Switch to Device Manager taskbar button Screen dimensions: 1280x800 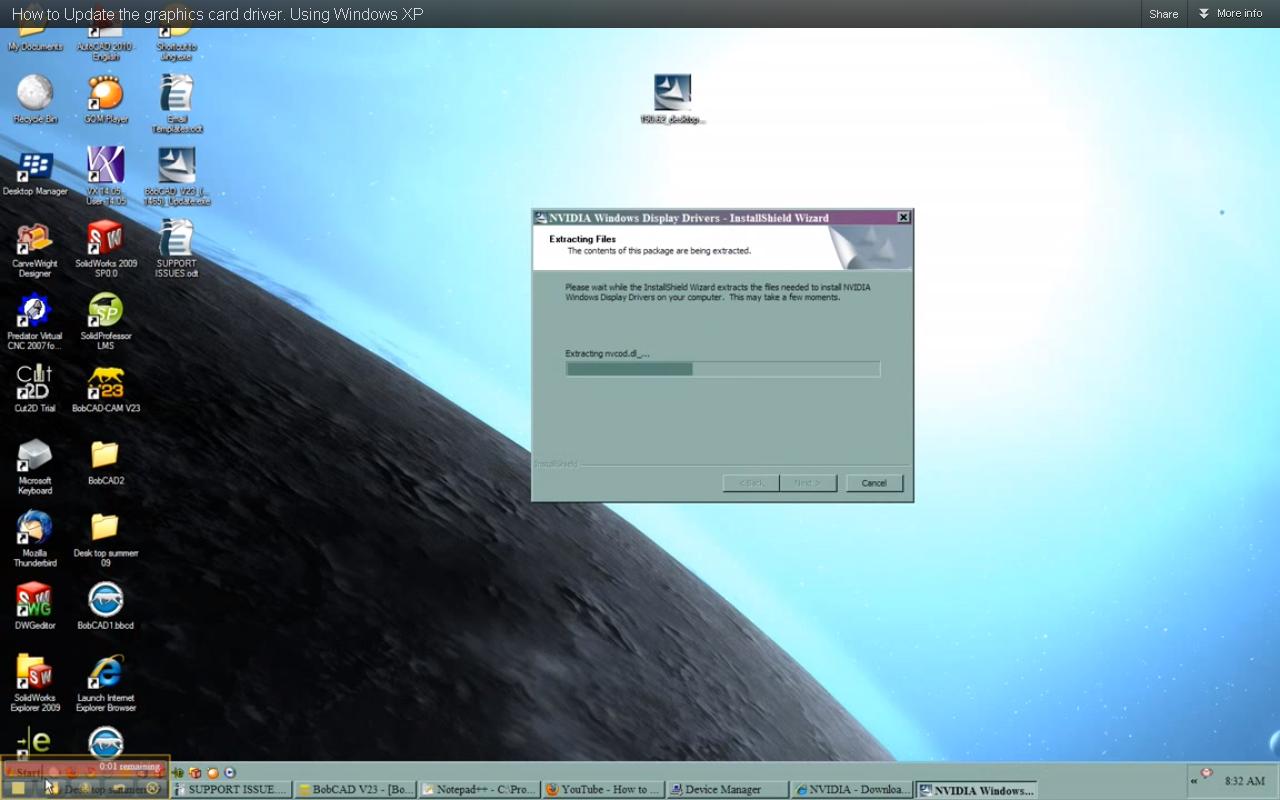point(728,790)
